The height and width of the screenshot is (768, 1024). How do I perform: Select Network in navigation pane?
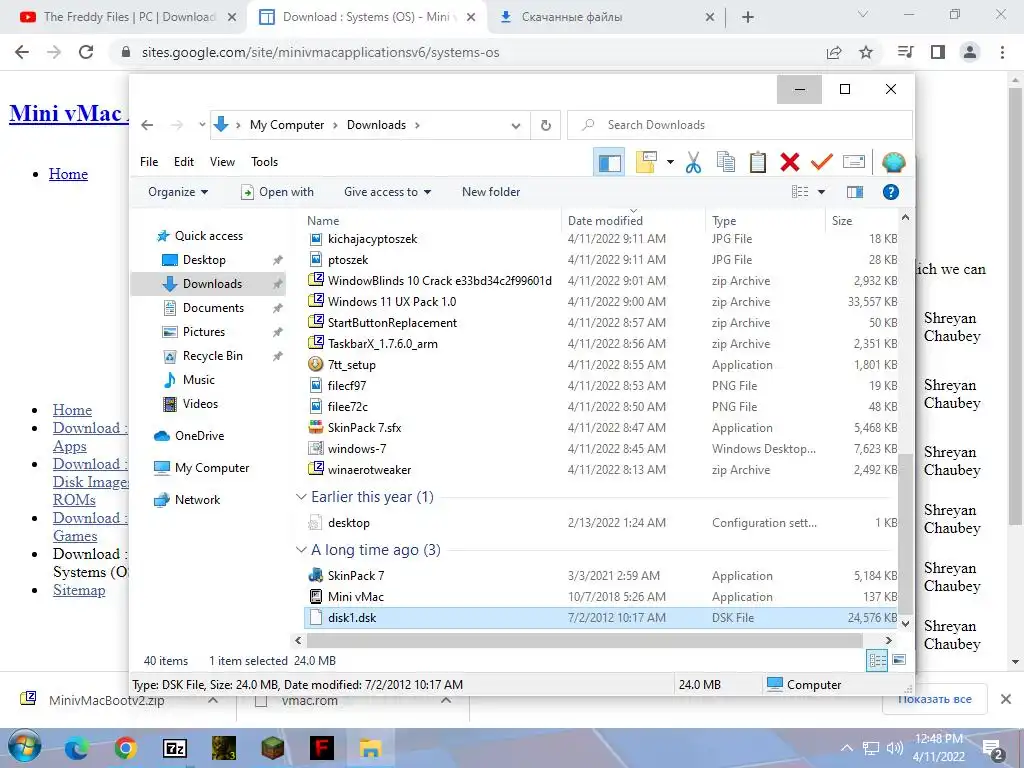[x=197, y=500]
